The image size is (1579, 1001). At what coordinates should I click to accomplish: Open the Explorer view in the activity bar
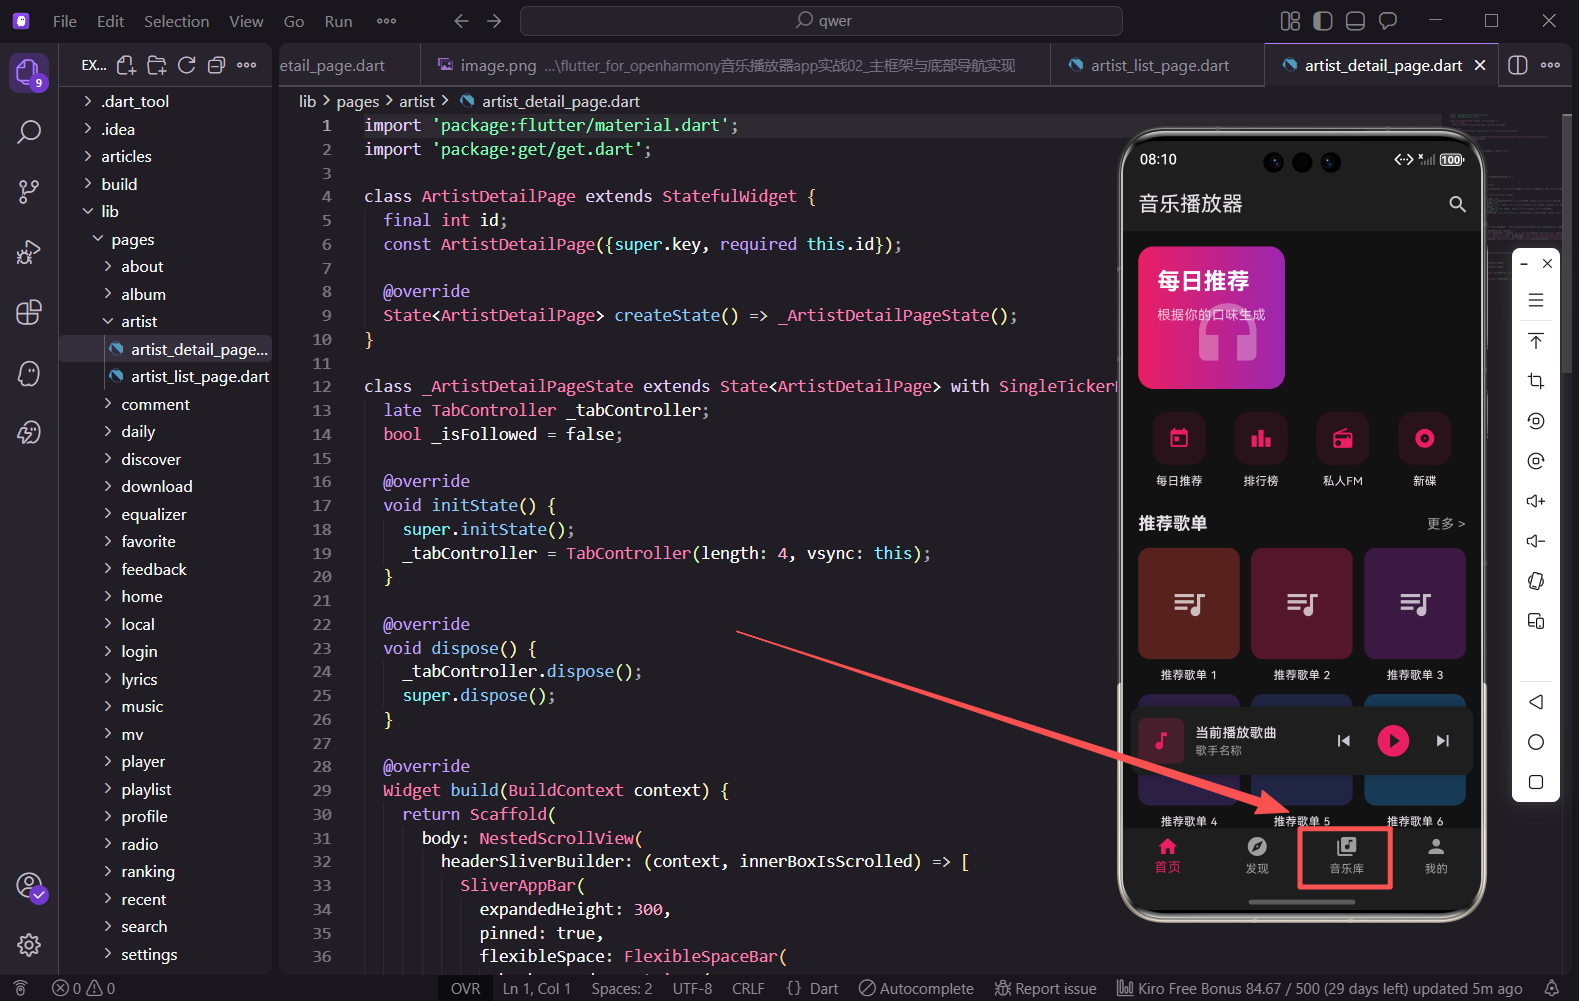[x=28, y=73]
